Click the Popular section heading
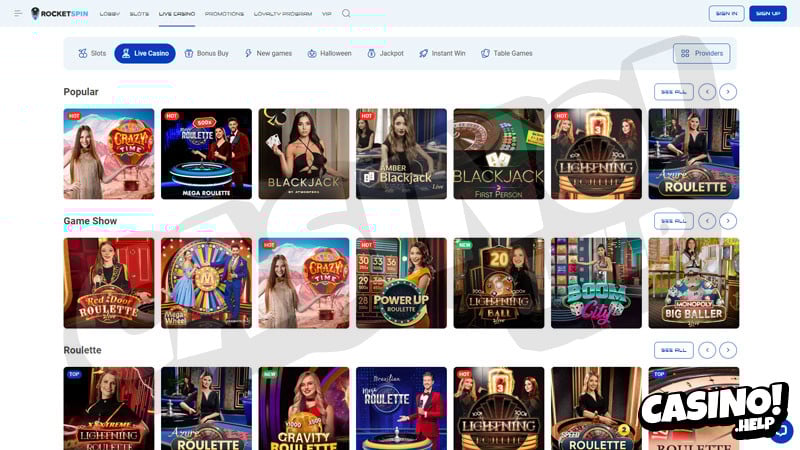800x450 pixels. [x=81, y=92]
